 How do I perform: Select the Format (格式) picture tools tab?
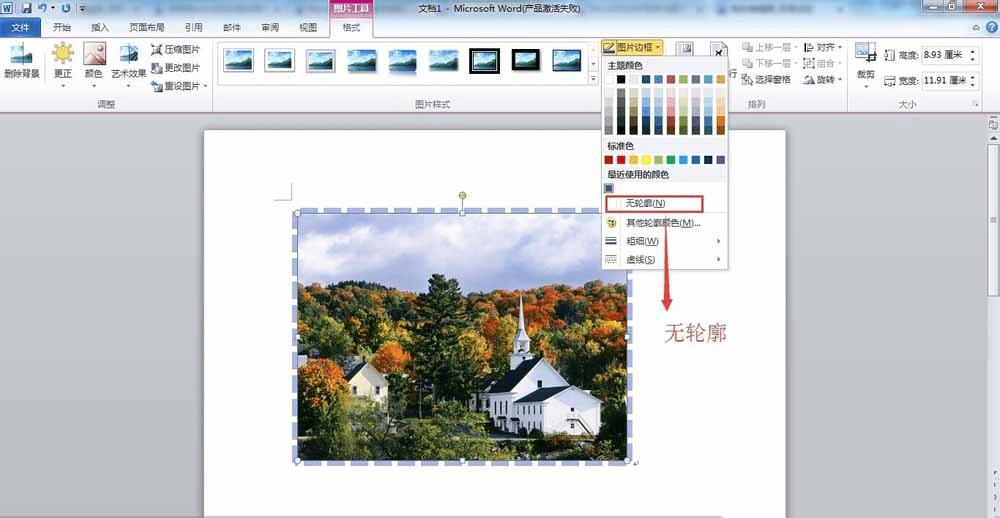(351, 27)
